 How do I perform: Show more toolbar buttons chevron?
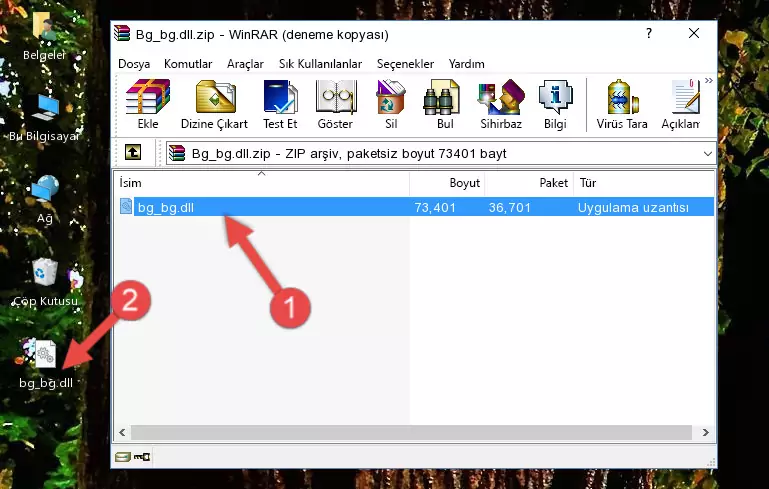(x=709, y=81)
